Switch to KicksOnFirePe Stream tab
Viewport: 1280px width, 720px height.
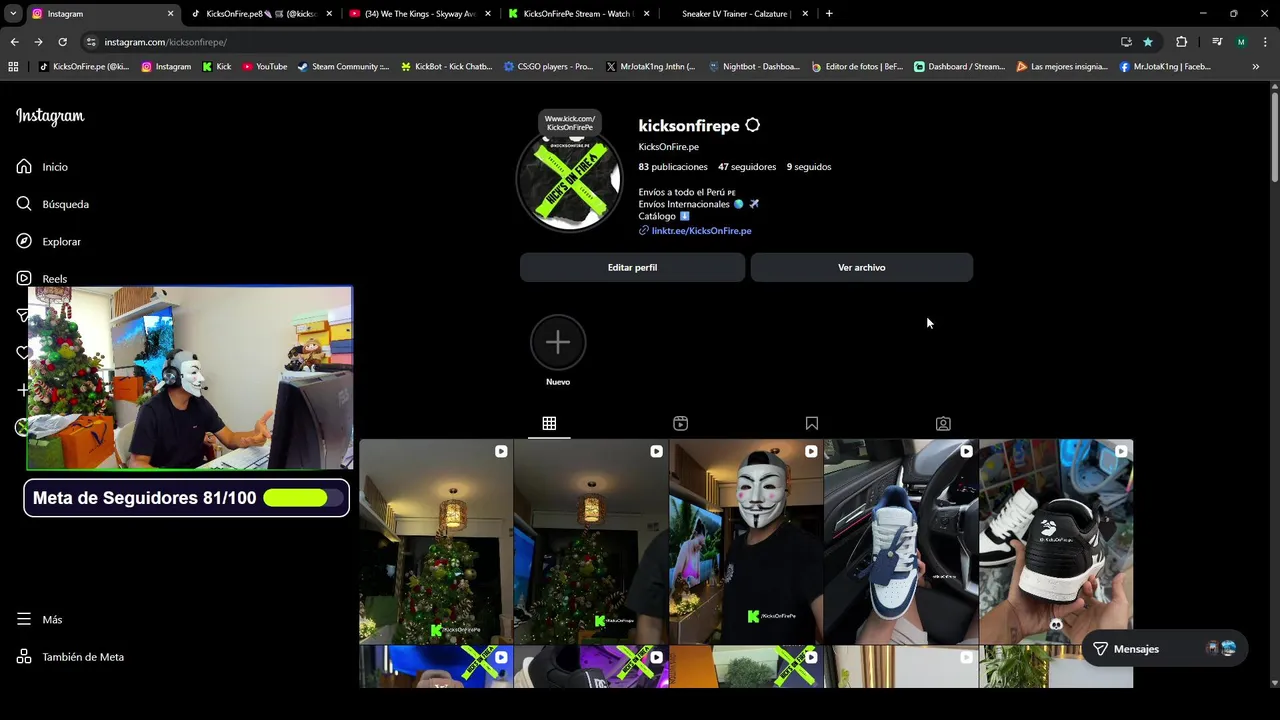tap(579, 14)
